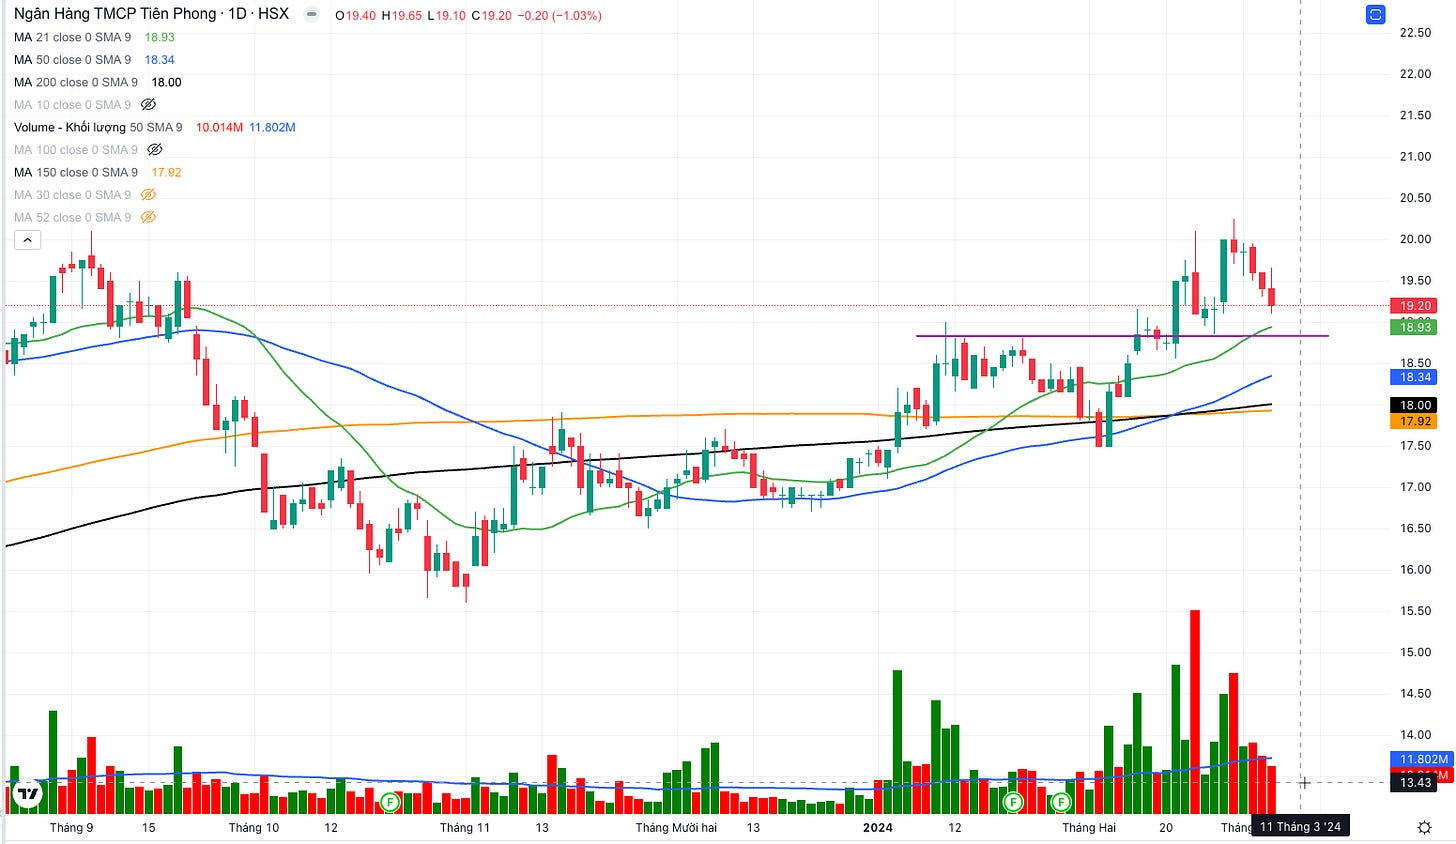The image size is (1456, 844).
Task: Click the 11 Tháng 3 '24 date label
Action: point(1299,827)
